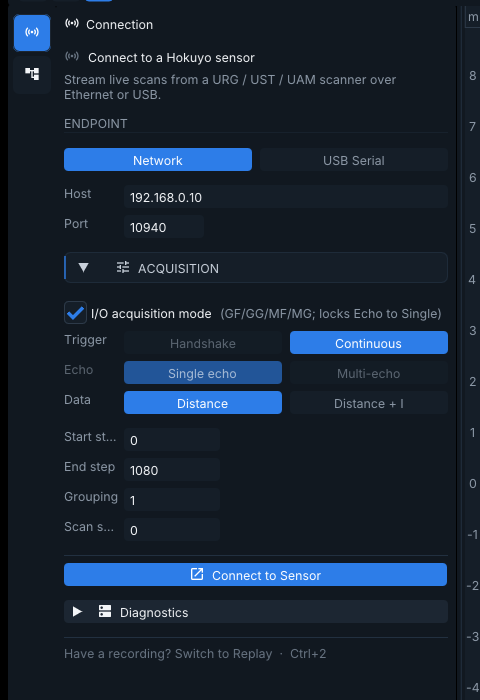This screenshot has height=700, width=480.
Task: Click the signal icon beside the Connection heading
Action: click(72, 24)
